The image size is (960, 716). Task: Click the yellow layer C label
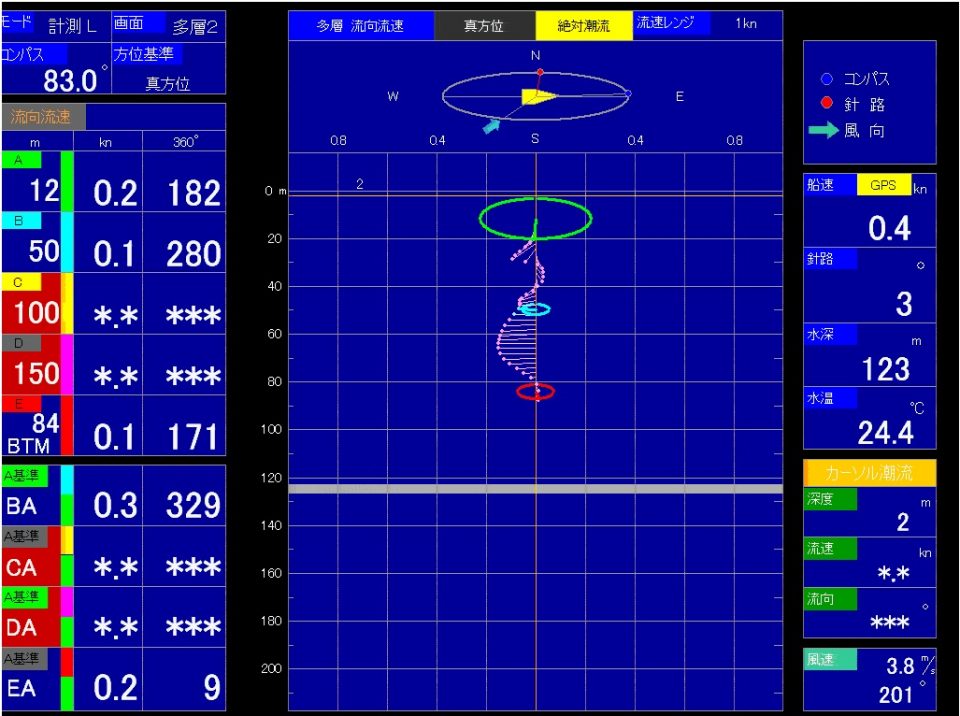(21, 282)
